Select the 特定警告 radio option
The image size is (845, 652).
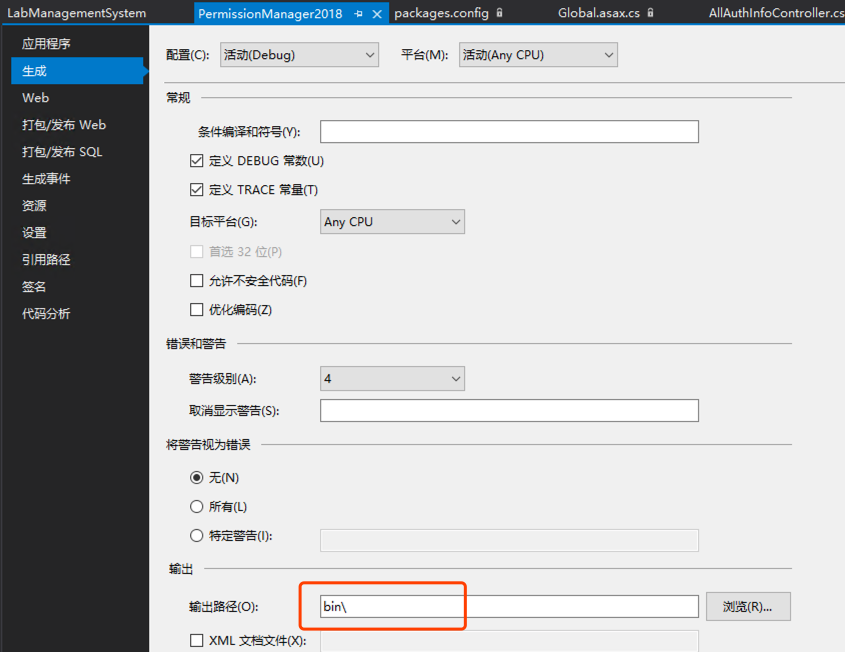click(x=197, y=536)
